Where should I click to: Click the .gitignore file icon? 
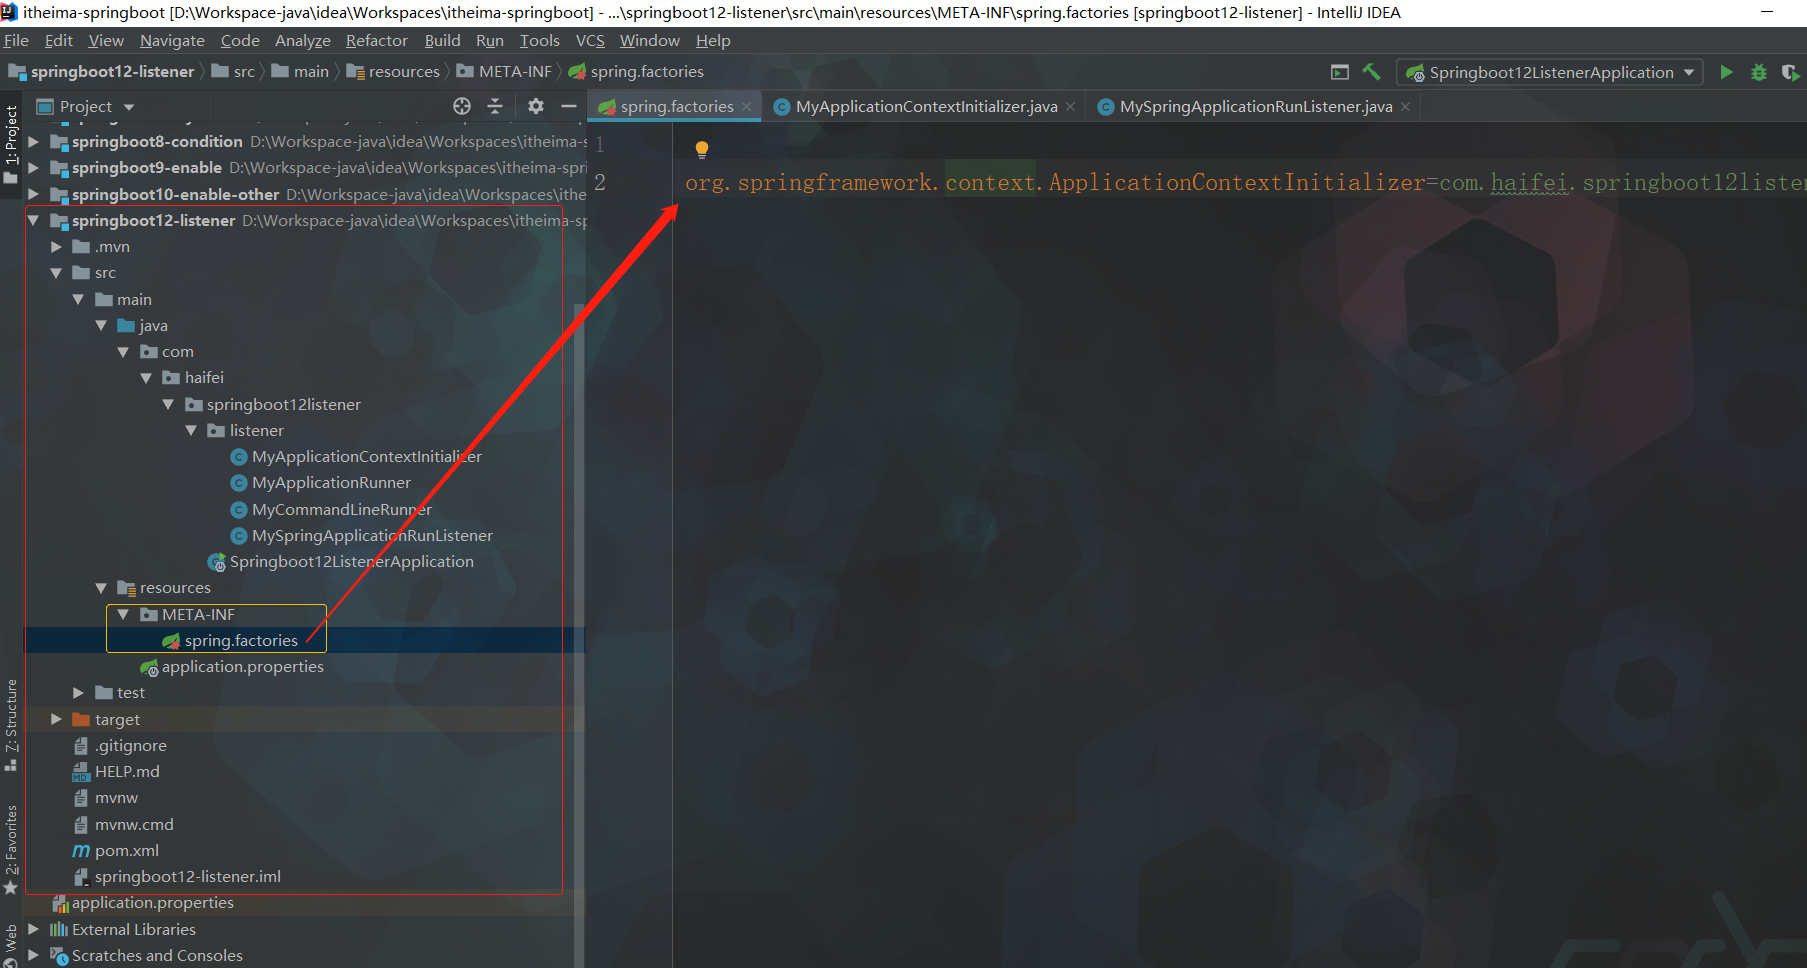[x=81, y=746]
